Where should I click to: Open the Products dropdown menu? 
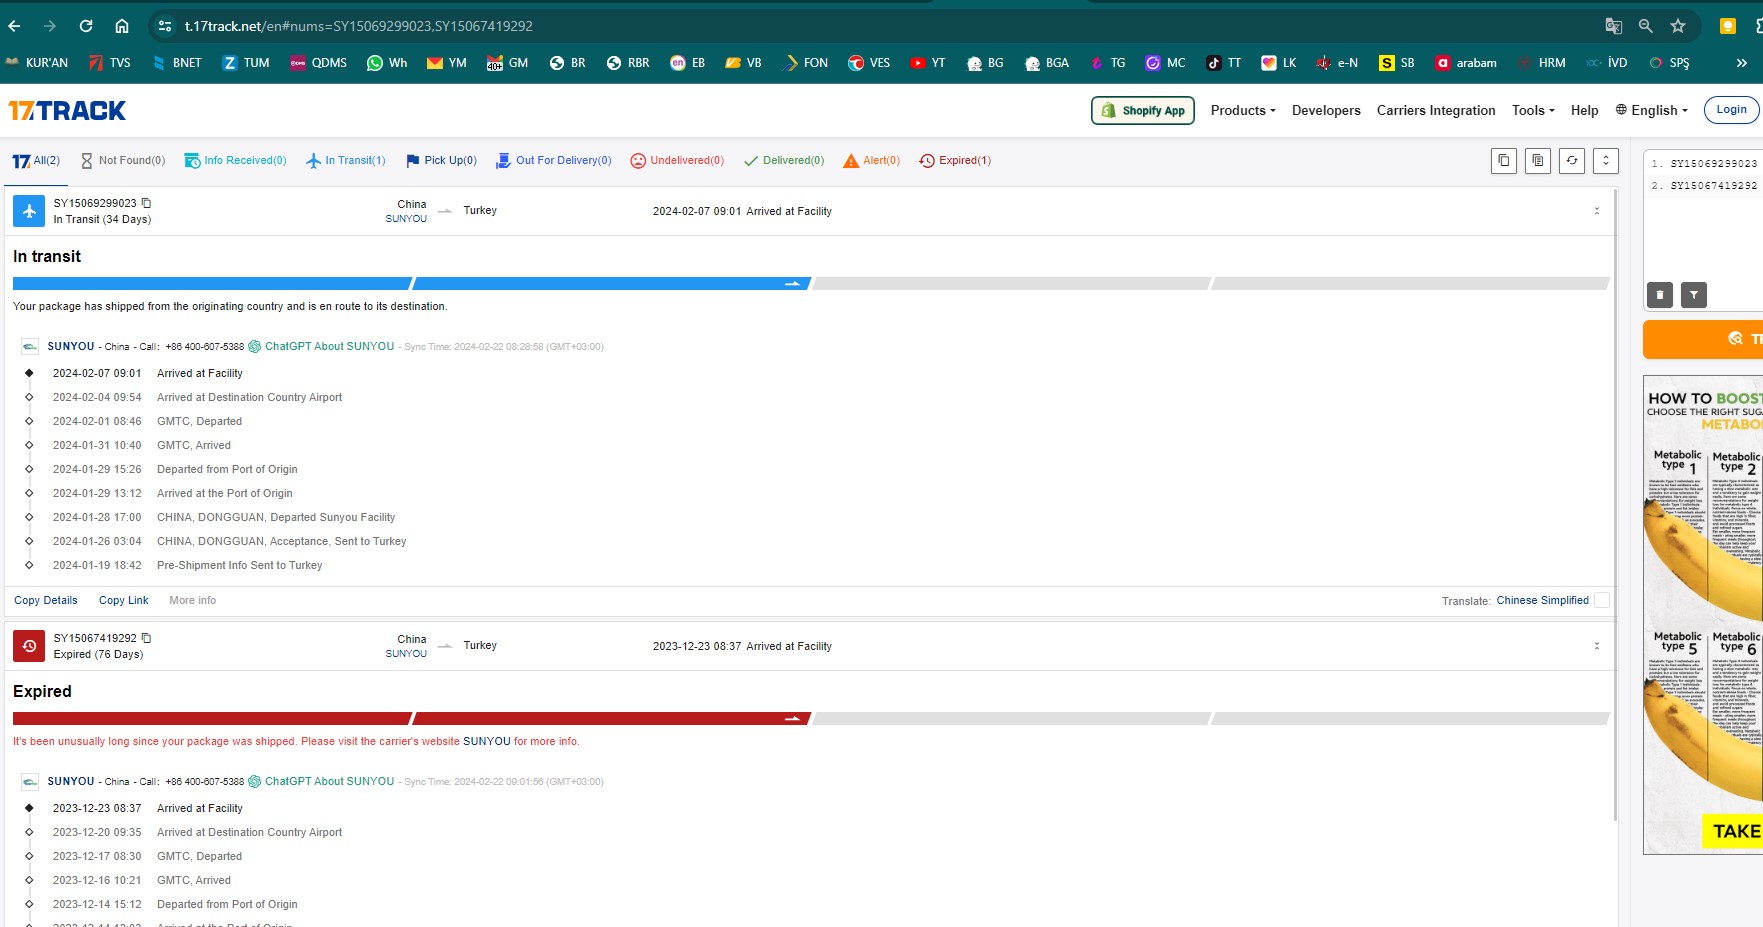coord(1242,111)
